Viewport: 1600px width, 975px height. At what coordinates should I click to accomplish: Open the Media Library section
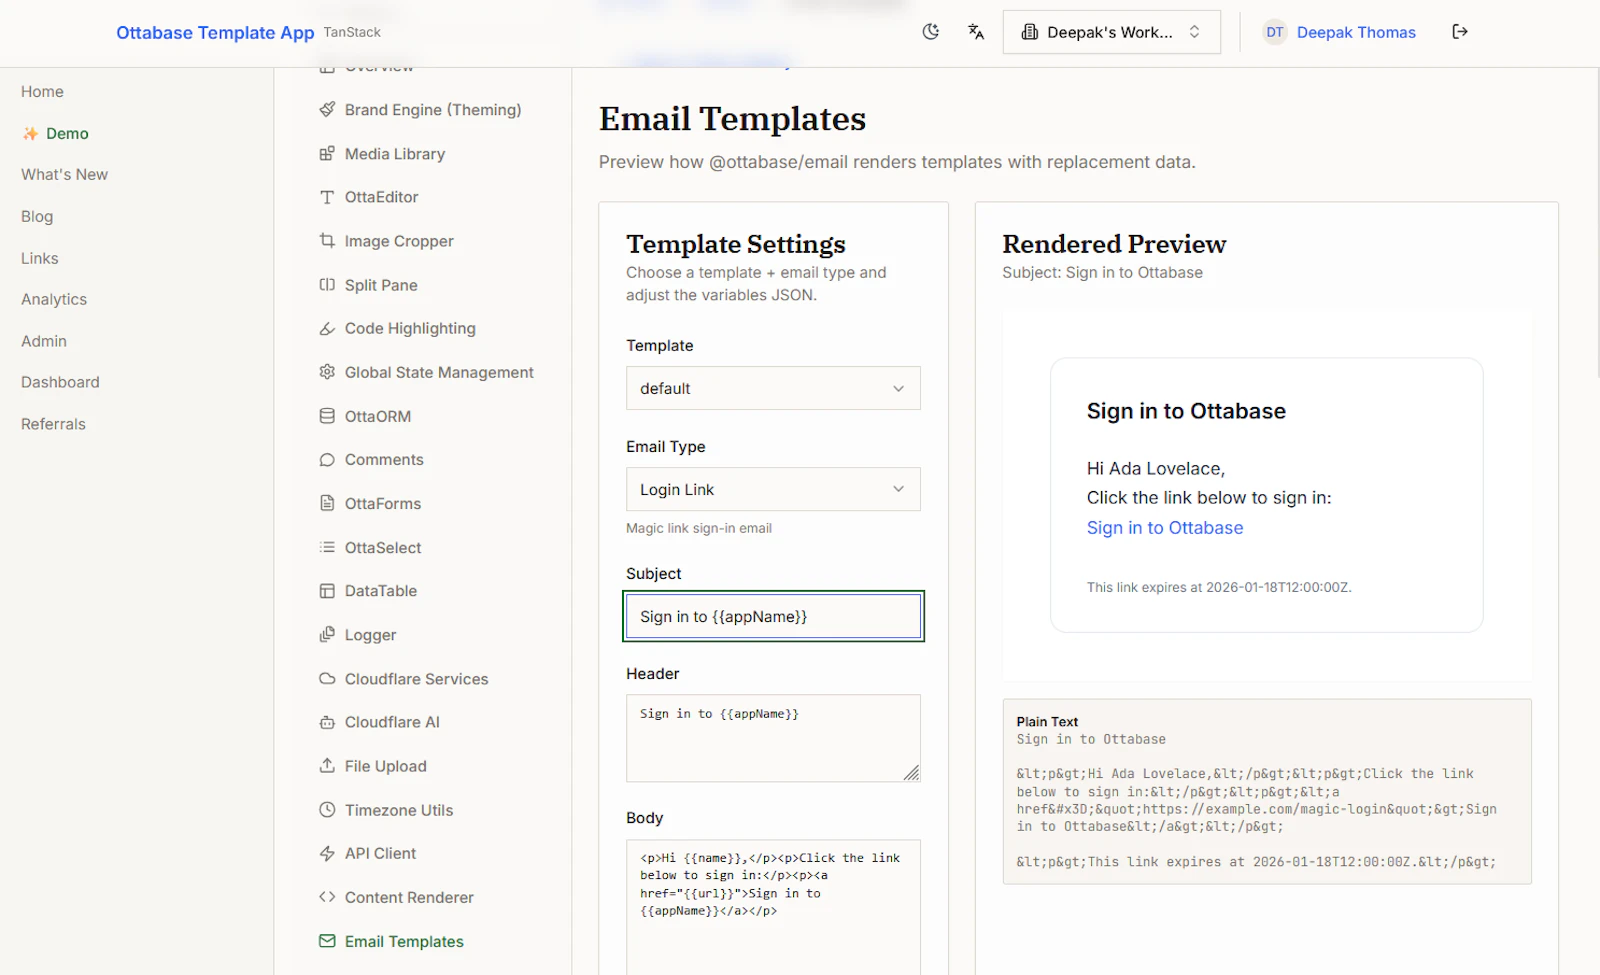394,153
